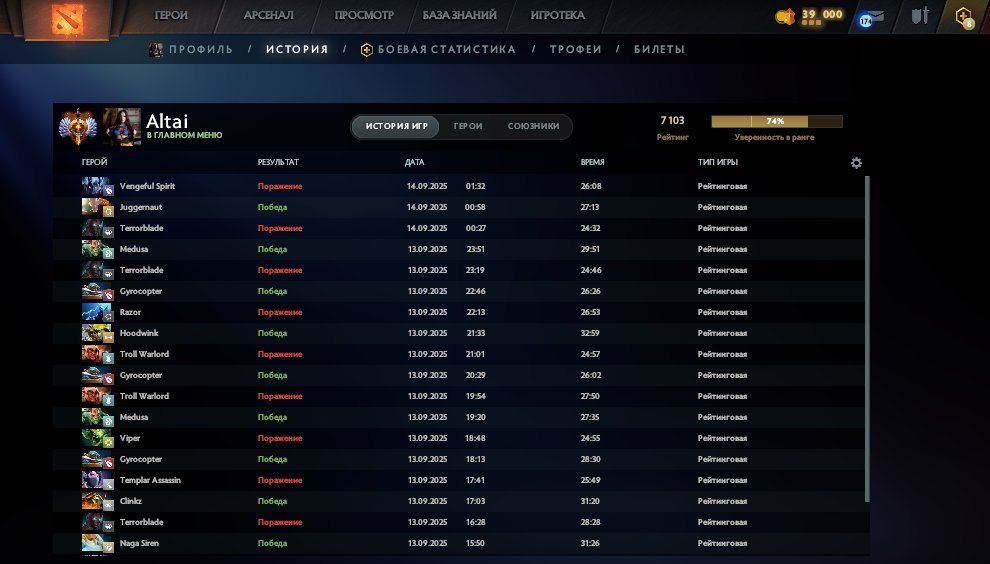Open the АРСЕНАЛ top menu
This screenshot has width=990, height=564.
268,16
